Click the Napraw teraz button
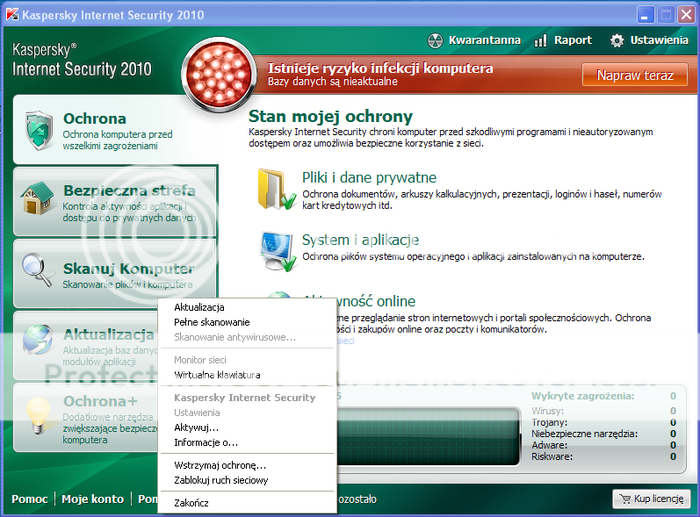Image resolution: width=700 pixels, height=517 pixels. 635,75
